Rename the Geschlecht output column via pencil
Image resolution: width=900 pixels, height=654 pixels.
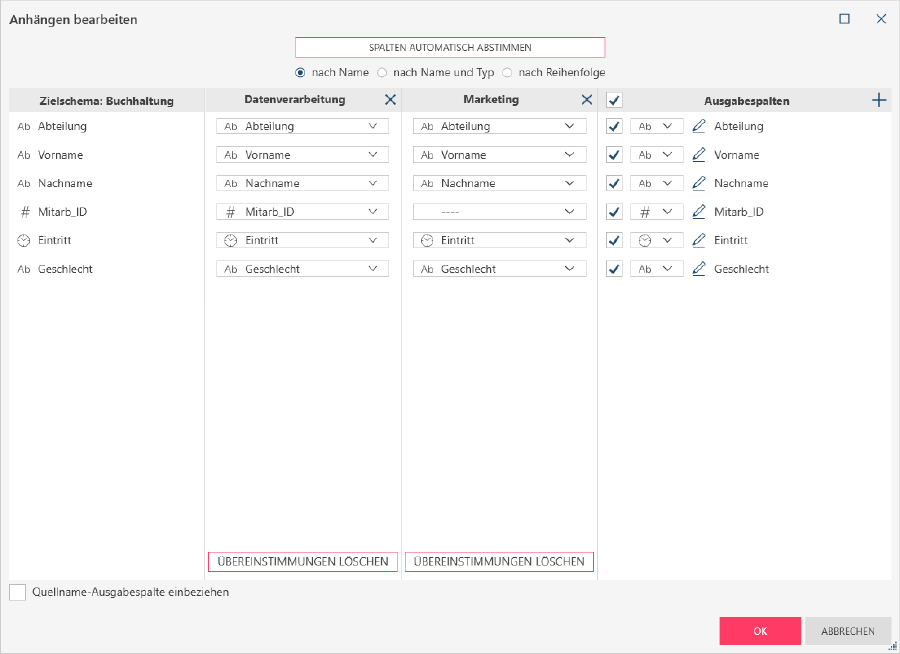click(x=699, y=269)
